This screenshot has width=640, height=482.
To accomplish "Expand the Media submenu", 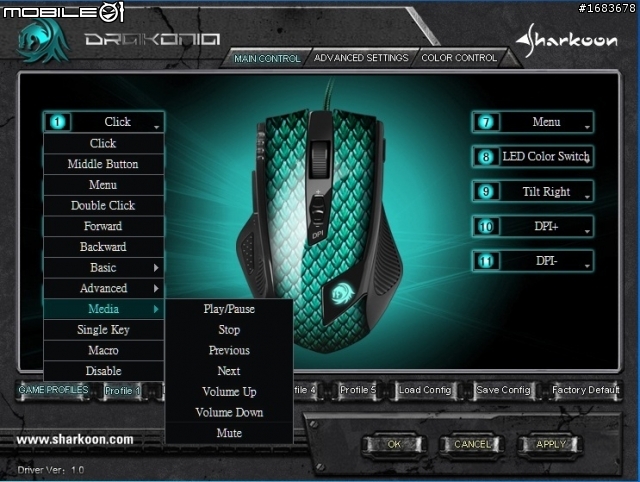I will click(x=104, y=309).
